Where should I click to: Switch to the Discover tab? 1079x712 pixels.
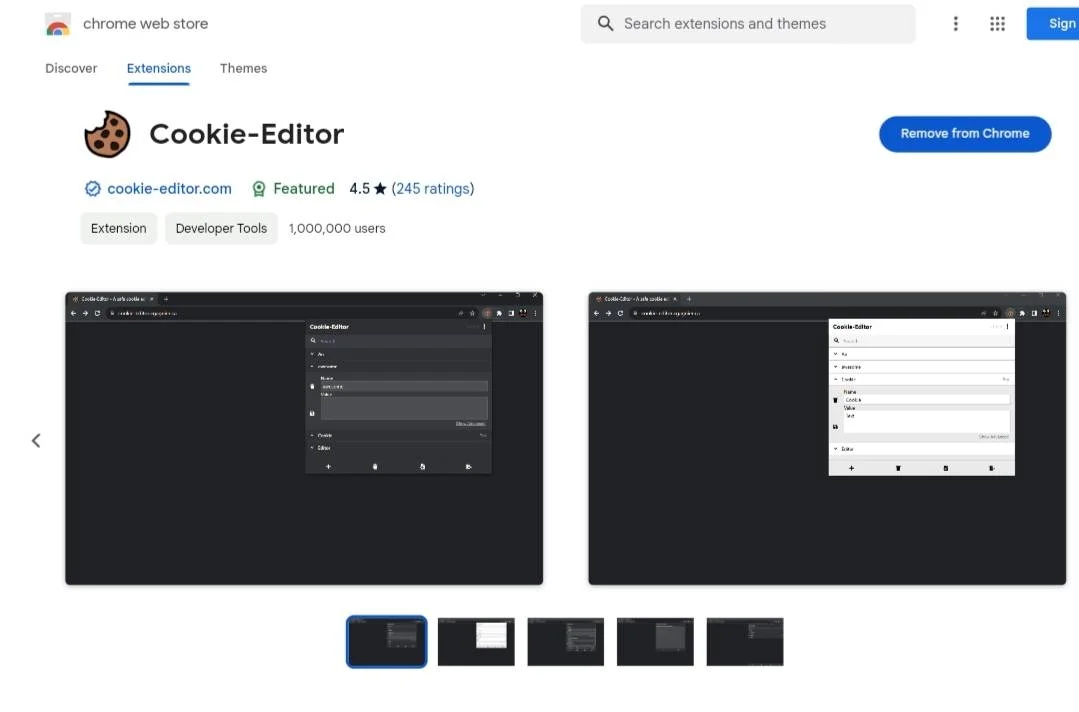click(x=72, y=68)
